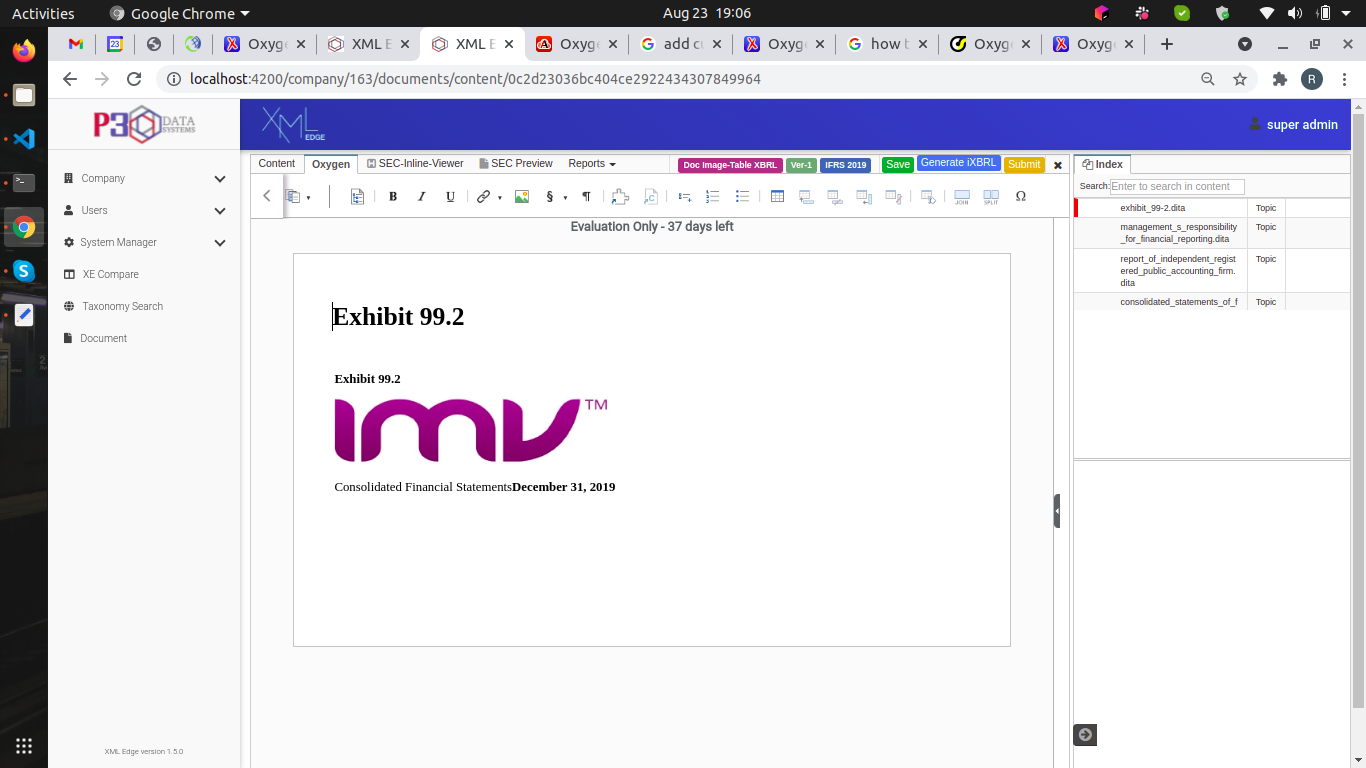Viewport: 1366px width, 768px height.
Task: Click the Ver-1 version badge
Action: [x=801, y=165]
